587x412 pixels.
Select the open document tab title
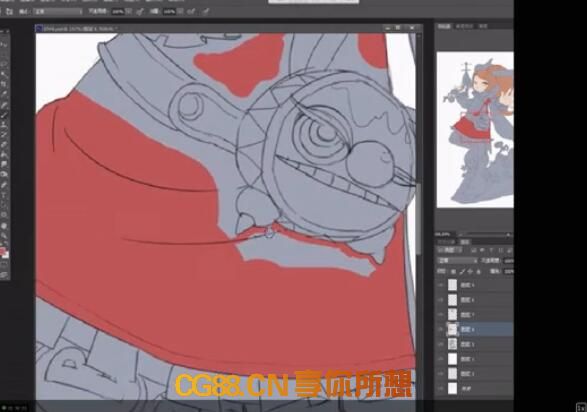click(79, 28)
